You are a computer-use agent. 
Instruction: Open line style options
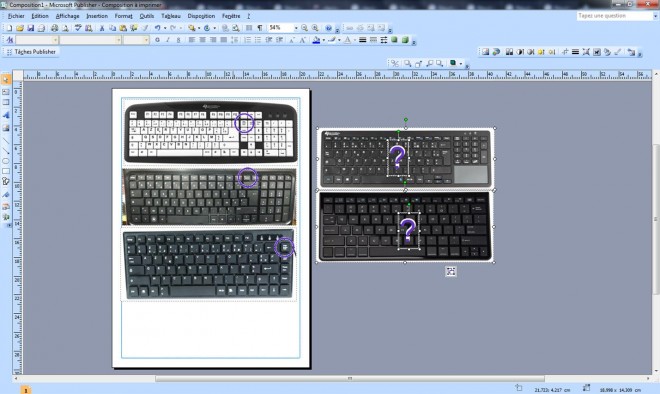[x=362, y=40]
